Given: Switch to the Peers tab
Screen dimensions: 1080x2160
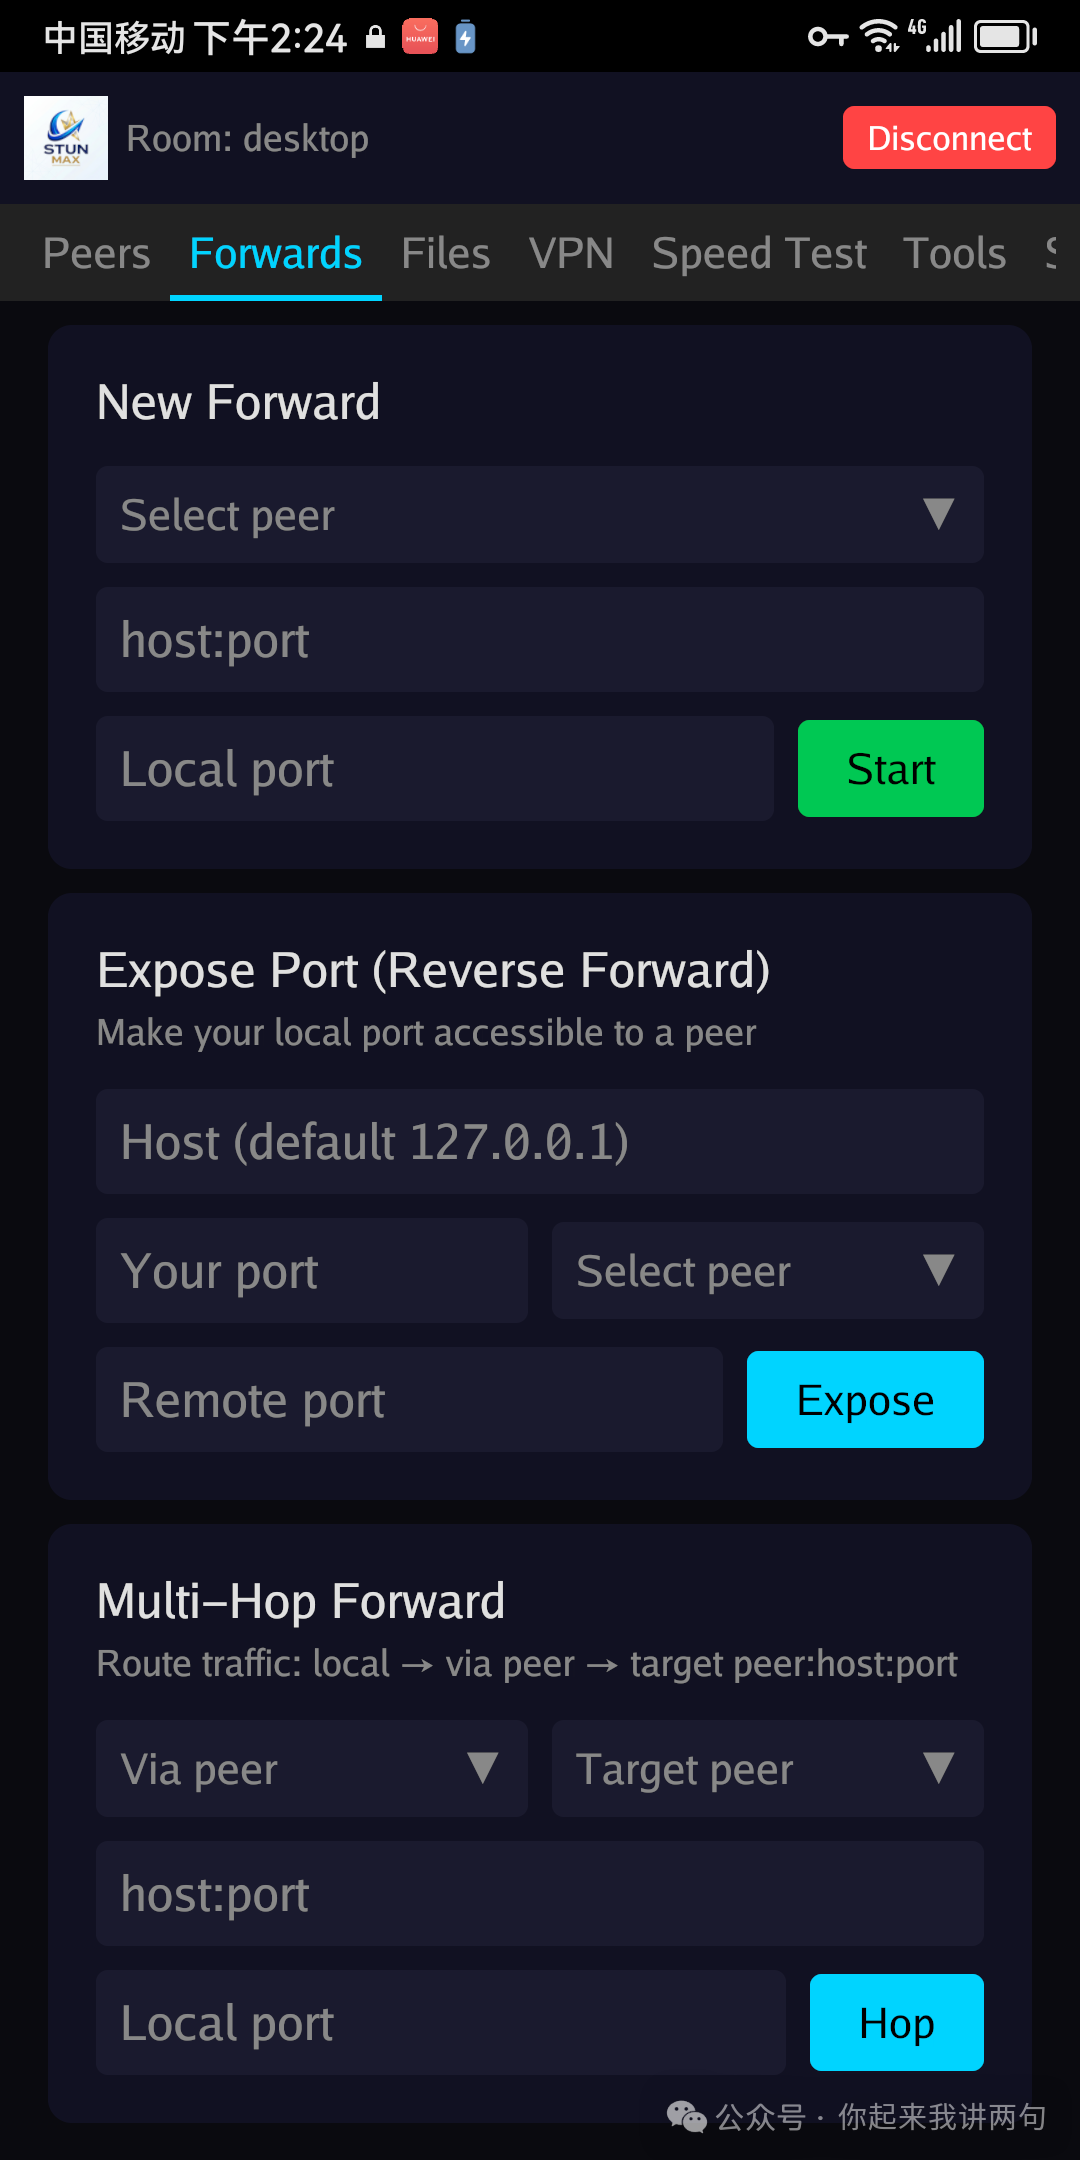Looking at the screenshot, I should pos(97,254).
